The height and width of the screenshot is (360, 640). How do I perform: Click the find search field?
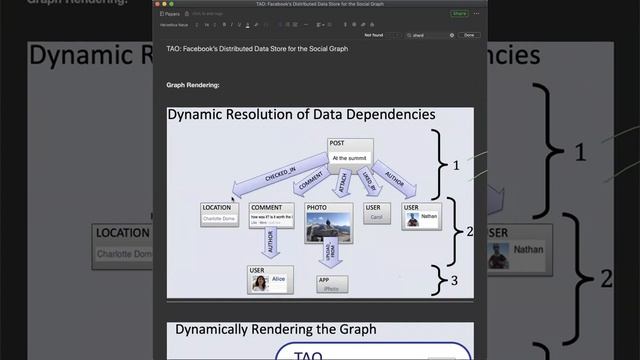pos(429,36)
